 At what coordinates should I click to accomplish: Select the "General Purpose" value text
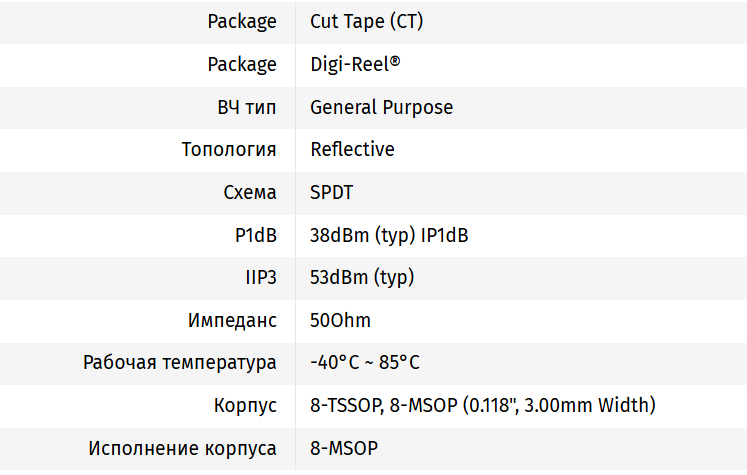pos(381,107)
